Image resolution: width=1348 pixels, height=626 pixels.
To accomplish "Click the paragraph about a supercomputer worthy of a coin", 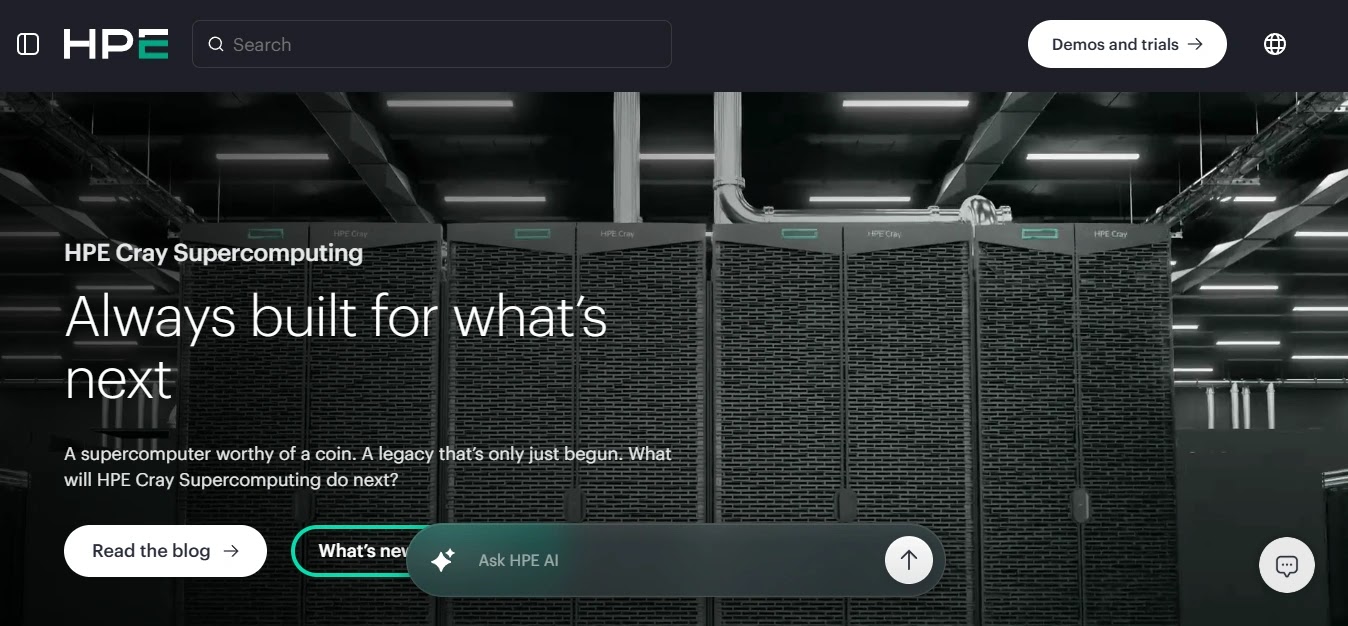I will pyautogui.click(x=368, y=466).
